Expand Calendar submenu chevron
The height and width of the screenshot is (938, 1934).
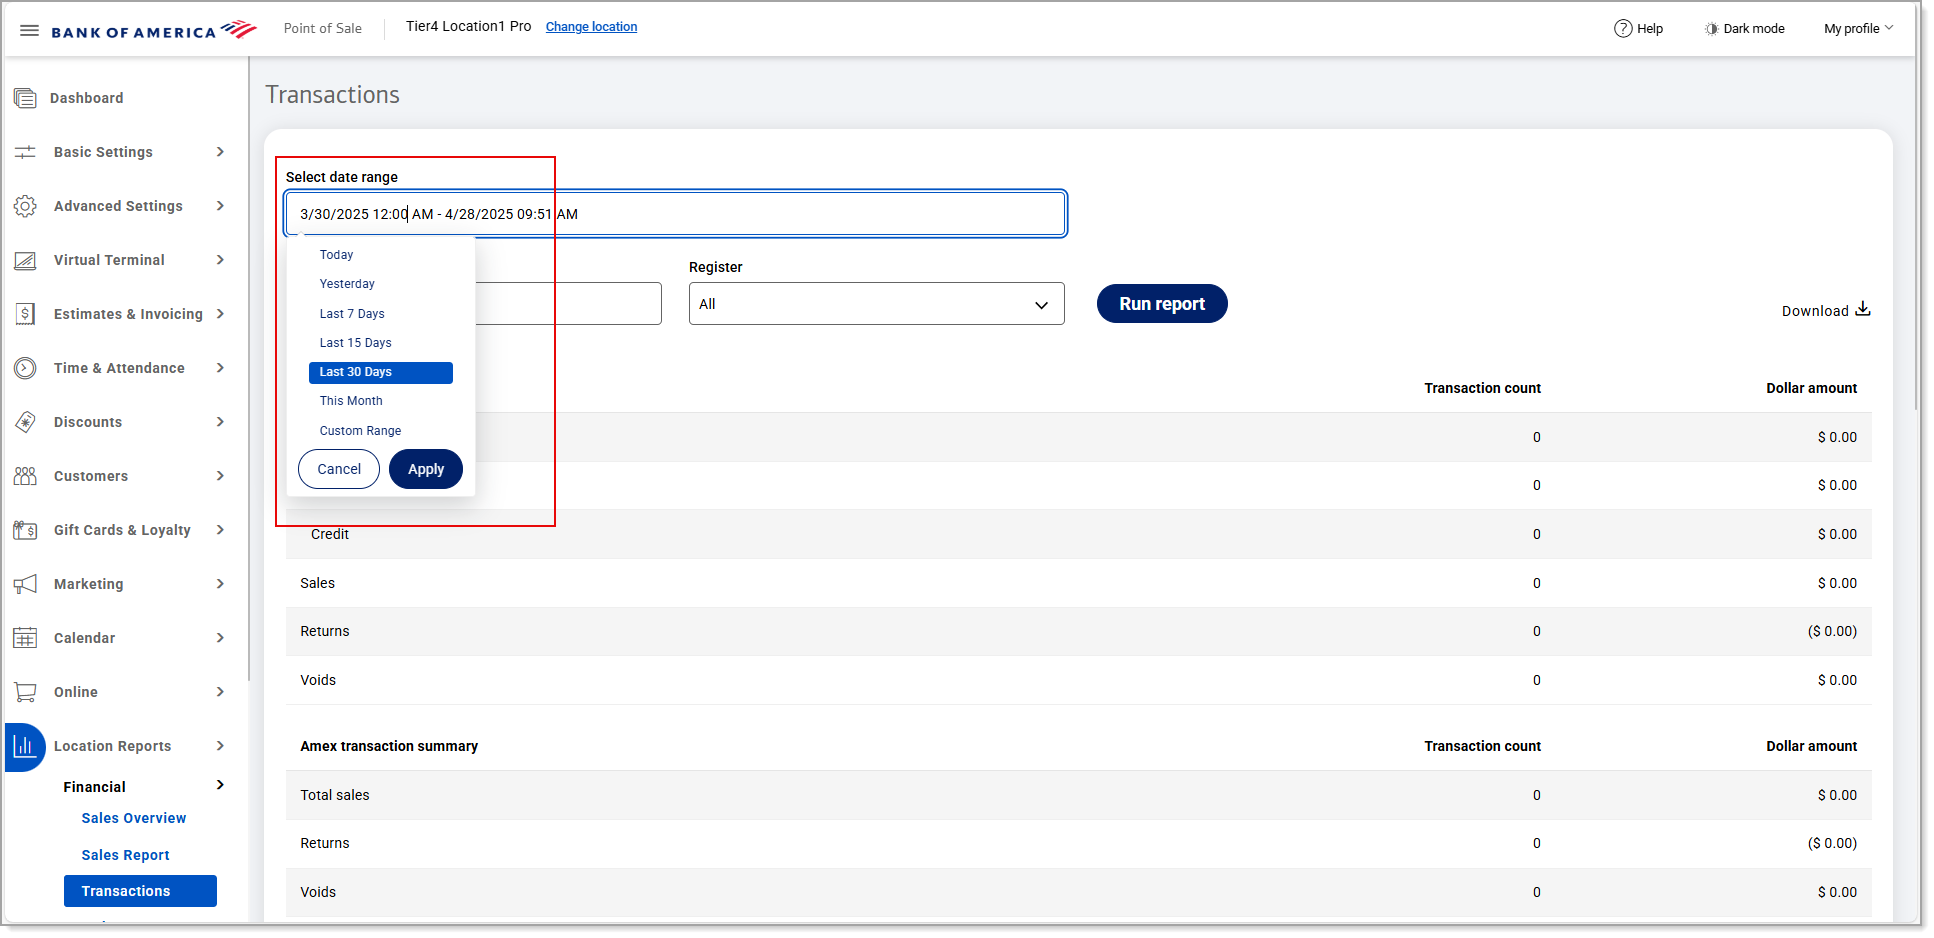click(220, 638)
